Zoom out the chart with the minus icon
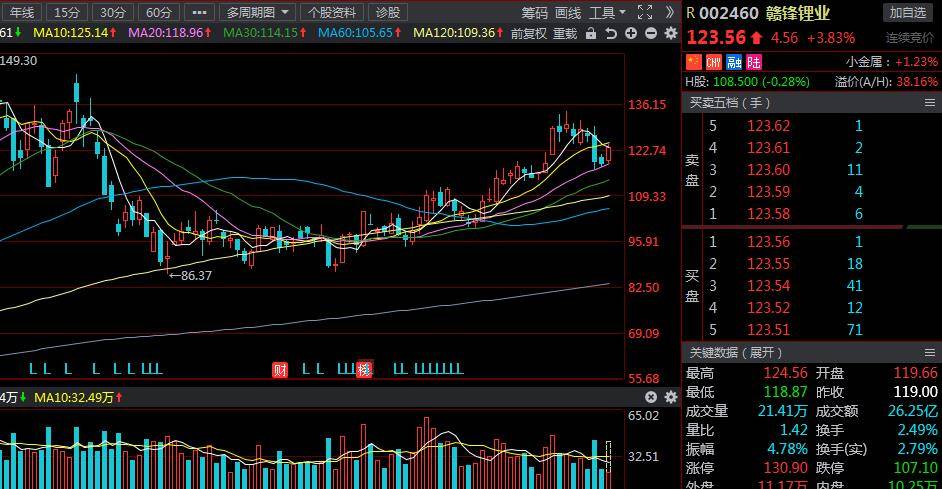 coord(650,33)
